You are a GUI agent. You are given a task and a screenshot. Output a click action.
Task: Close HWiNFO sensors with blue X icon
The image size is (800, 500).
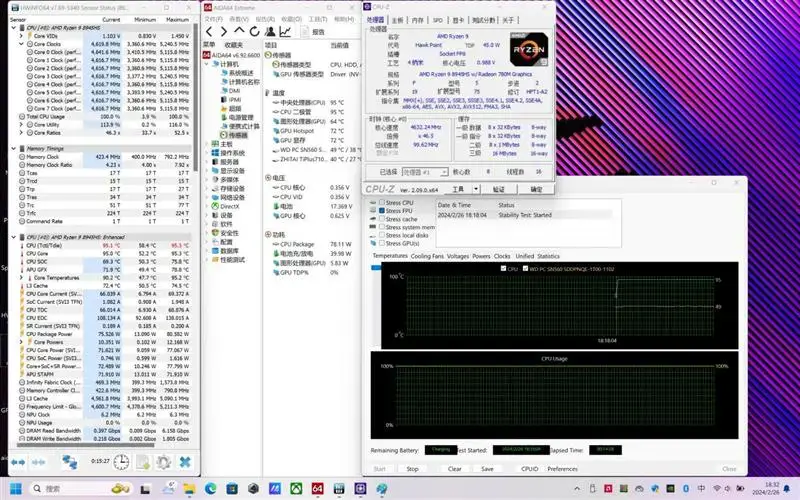click(x=185, y=462)
